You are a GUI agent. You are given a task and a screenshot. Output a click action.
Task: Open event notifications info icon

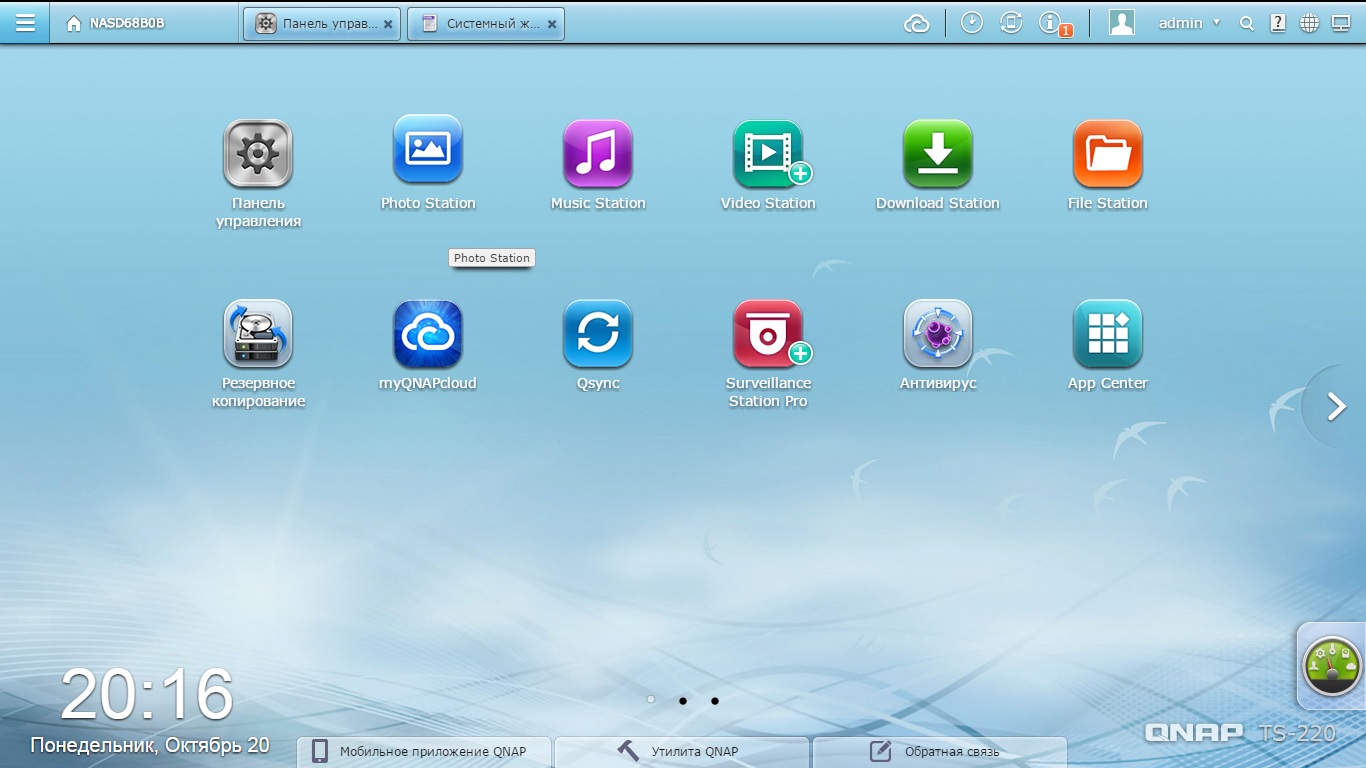click(x=1052, y=24)
